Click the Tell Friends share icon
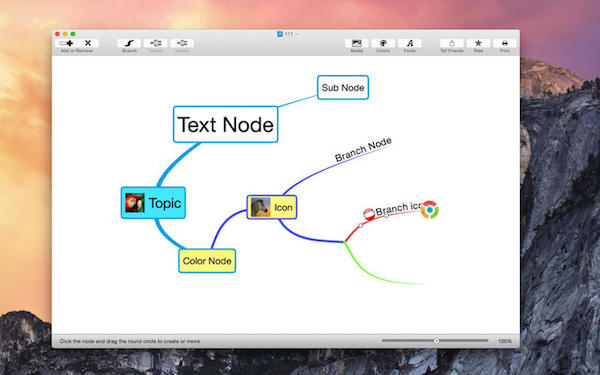600x375 pixels. [452, 43]
